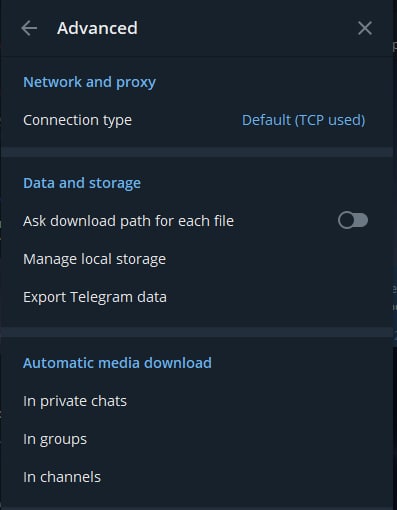Click the divider below Connection type row
This screenshot has height=510, width=397.
pos(197,152)
